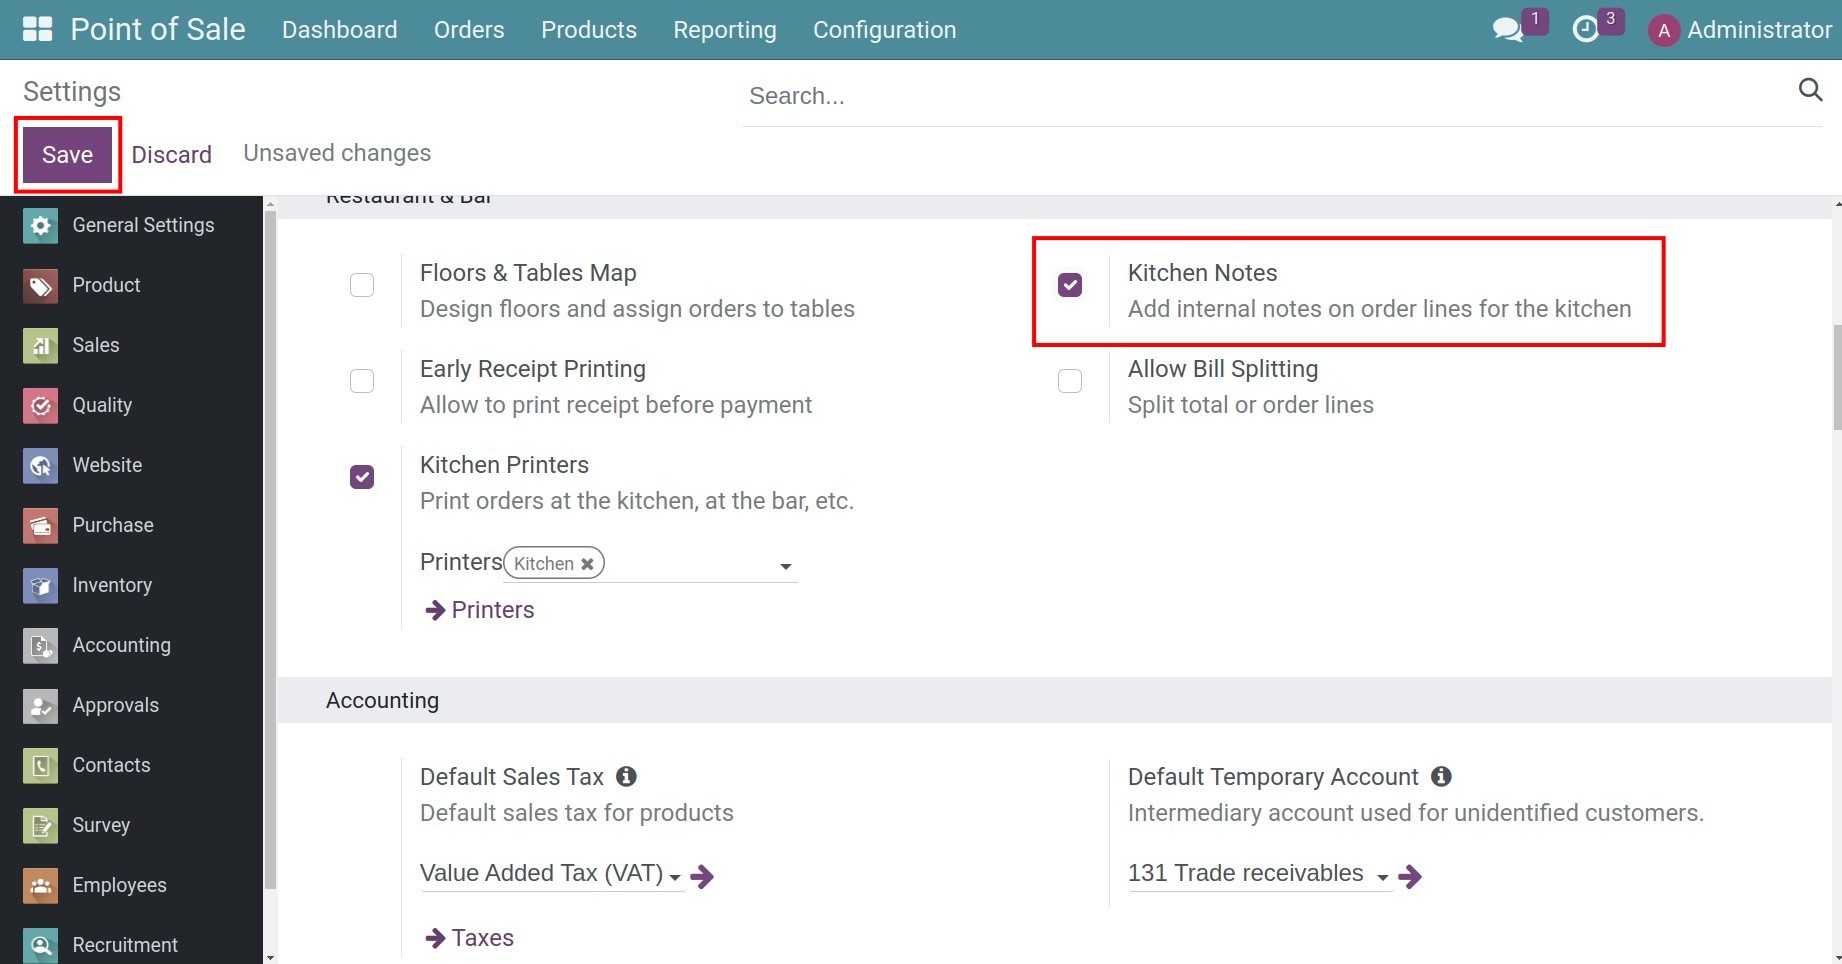Viewport: 1842px width, 964px height.
Task: Select Inventory label in settings sidebar
Action: [112, 585]
